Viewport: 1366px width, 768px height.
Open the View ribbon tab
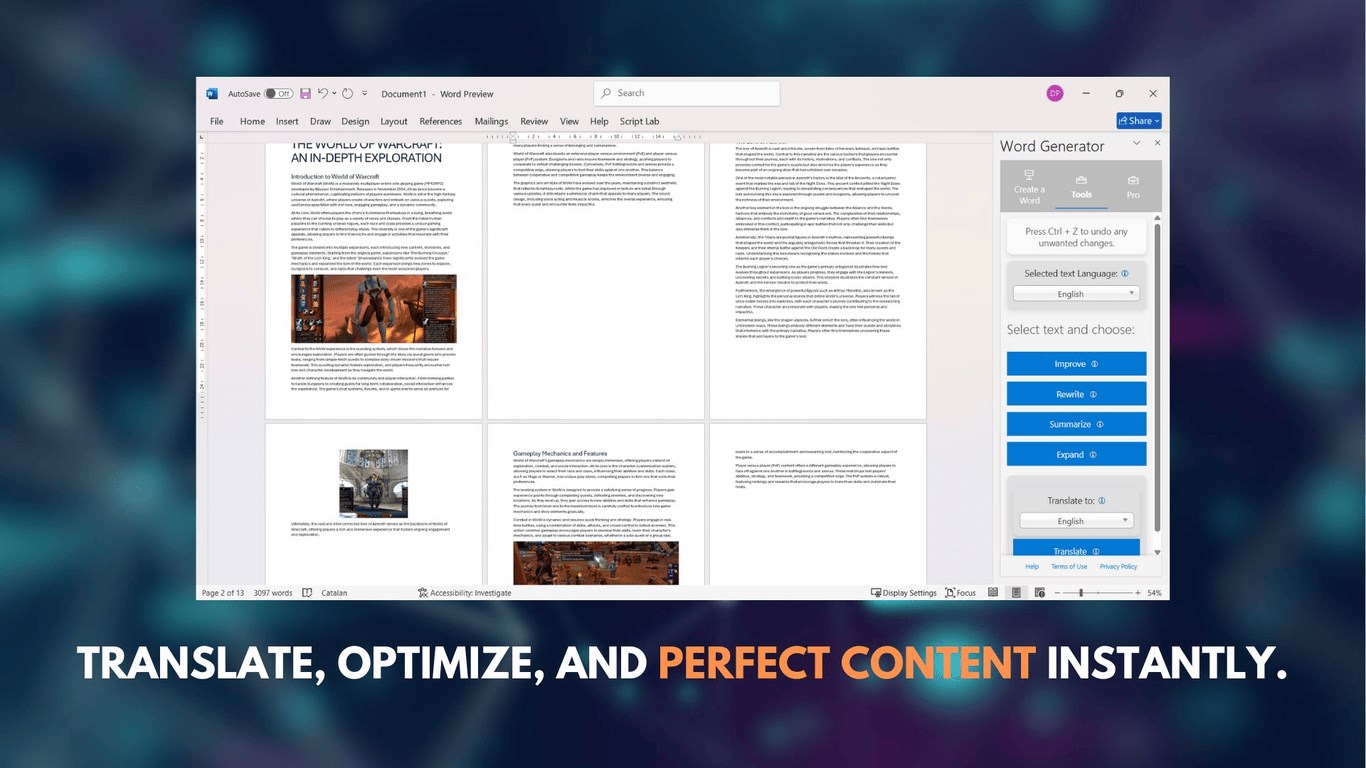coord(569,122)
